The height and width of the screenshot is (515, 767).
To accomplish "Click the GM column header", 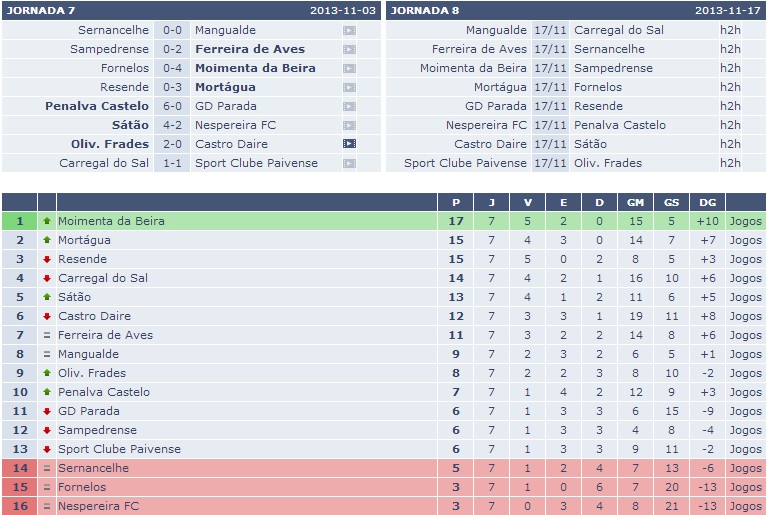I will (x=635, y=202).
